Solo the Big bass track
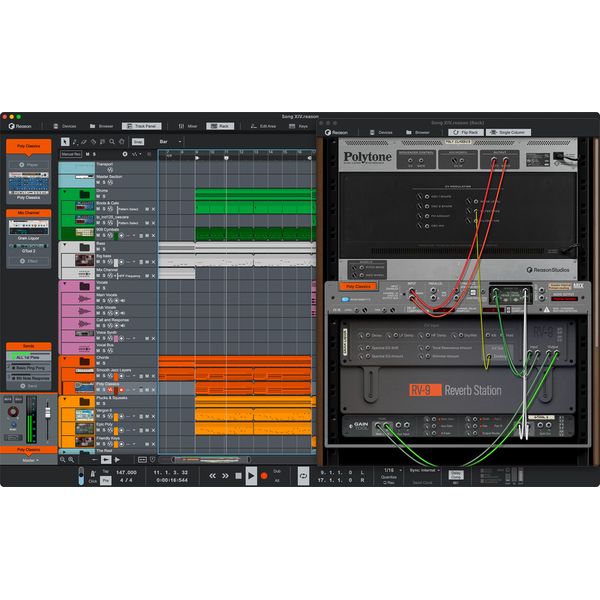Image resolution: width=600 pixels, height=600 pixels. pyautogui.click(x=104, y=262)
